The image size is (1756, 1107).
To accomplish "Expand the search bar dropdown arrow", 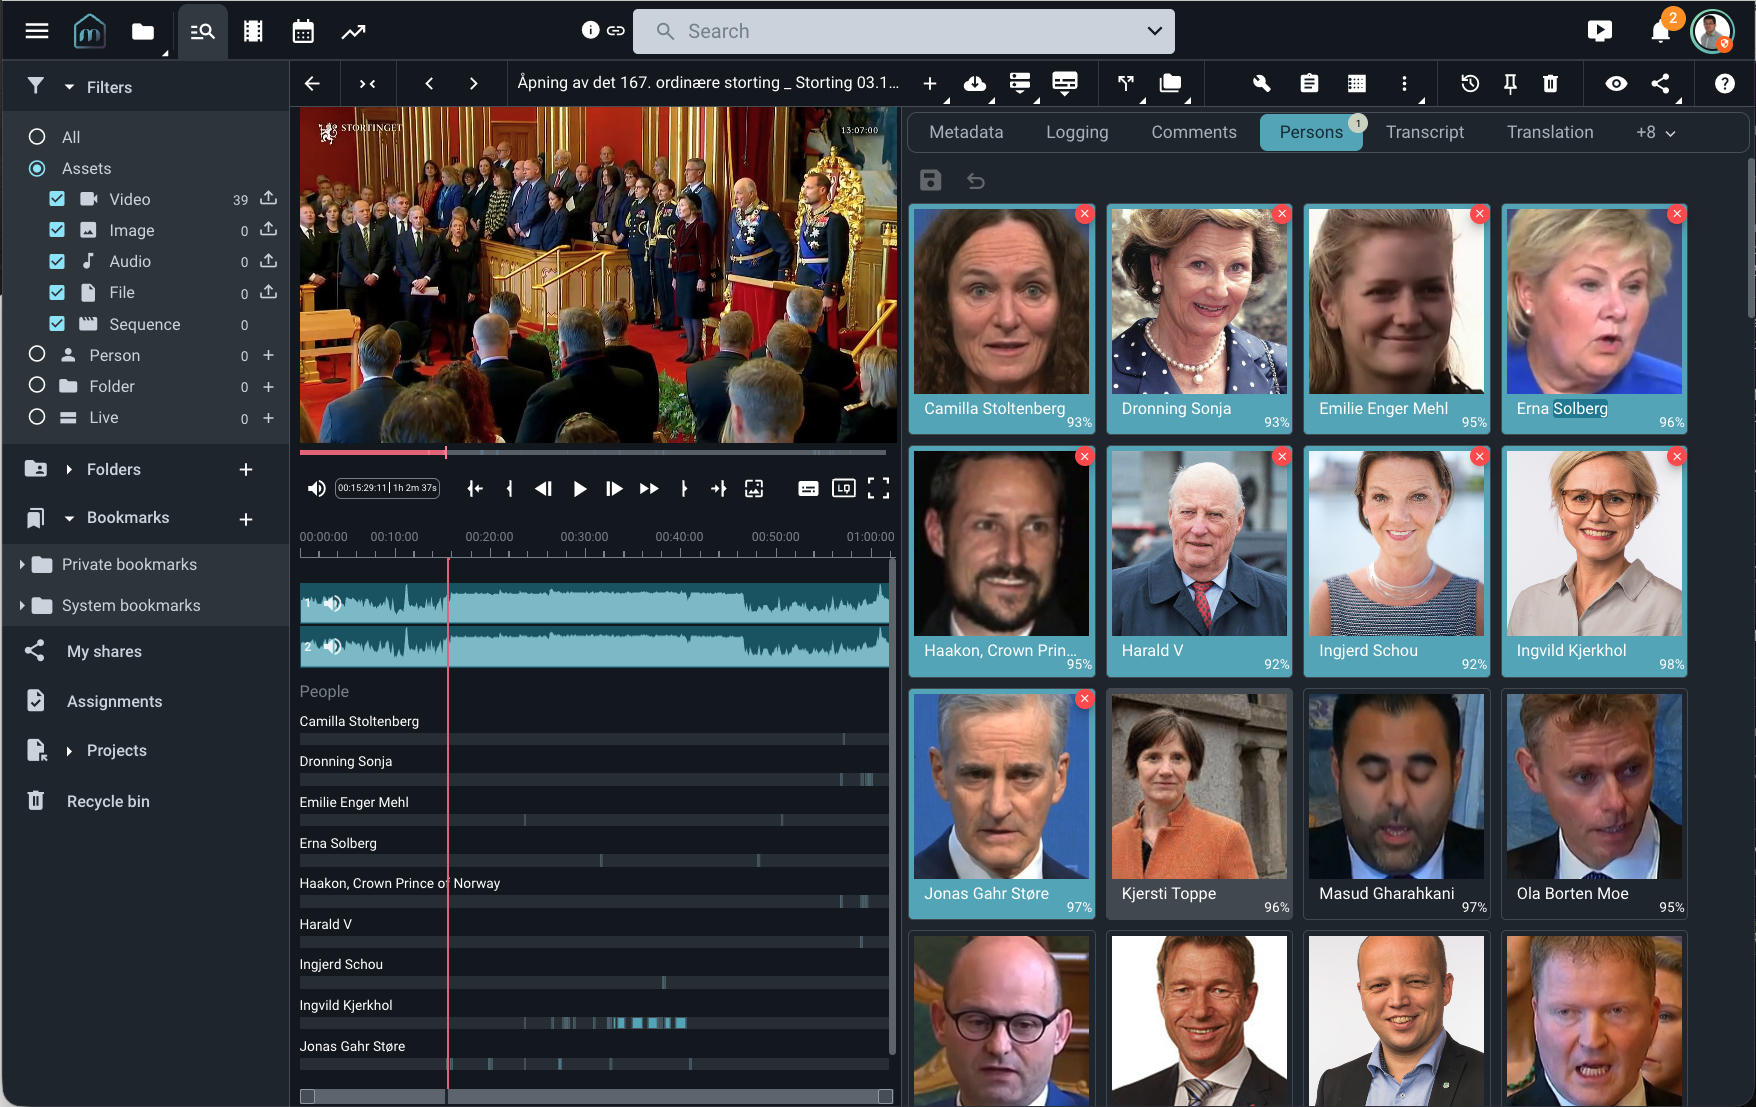I will [1154, 31].
